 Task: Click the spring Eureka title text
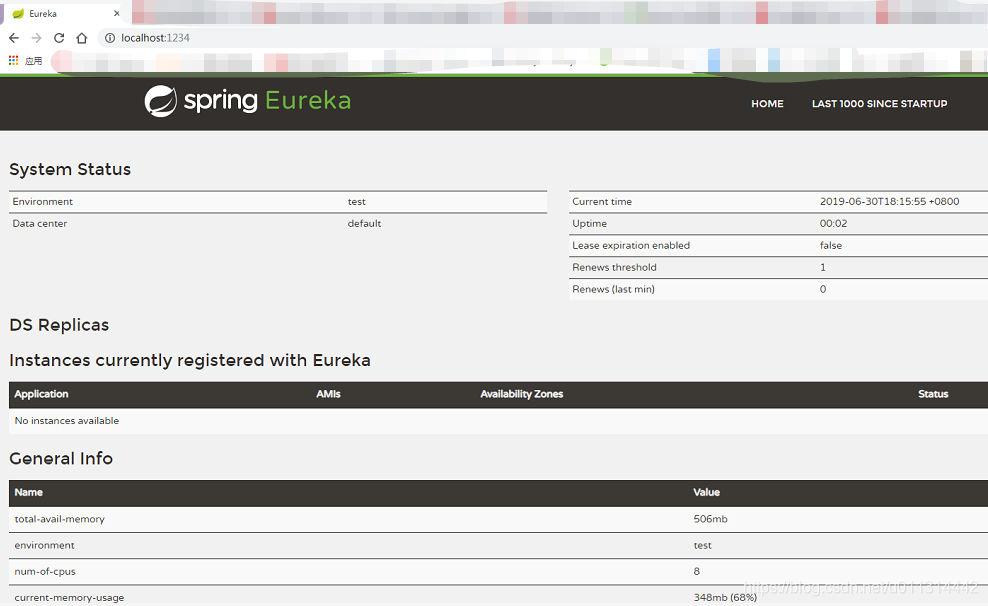point(267,101)
